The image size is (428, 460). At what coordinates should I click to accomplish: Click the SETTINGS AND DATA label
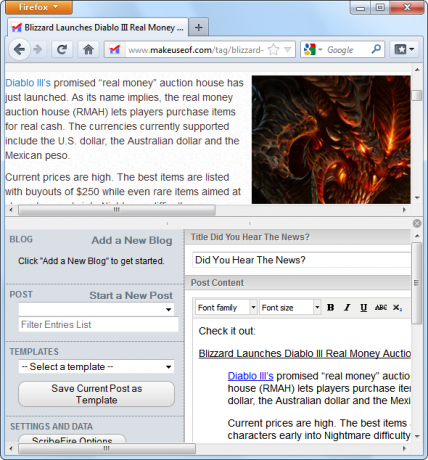(x=51, y=426)
